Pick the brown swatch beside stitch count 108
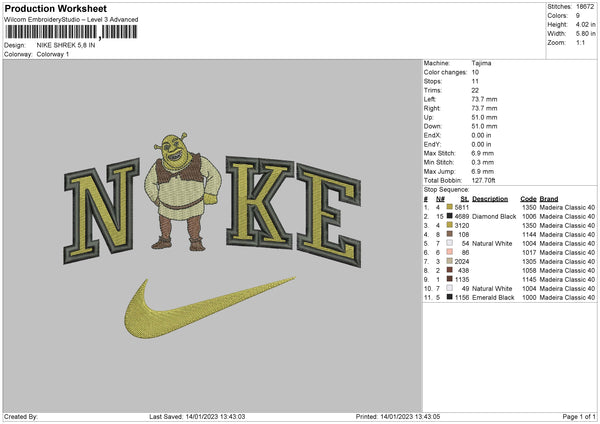This screenshot has height=424, width=600. (450, 234)
